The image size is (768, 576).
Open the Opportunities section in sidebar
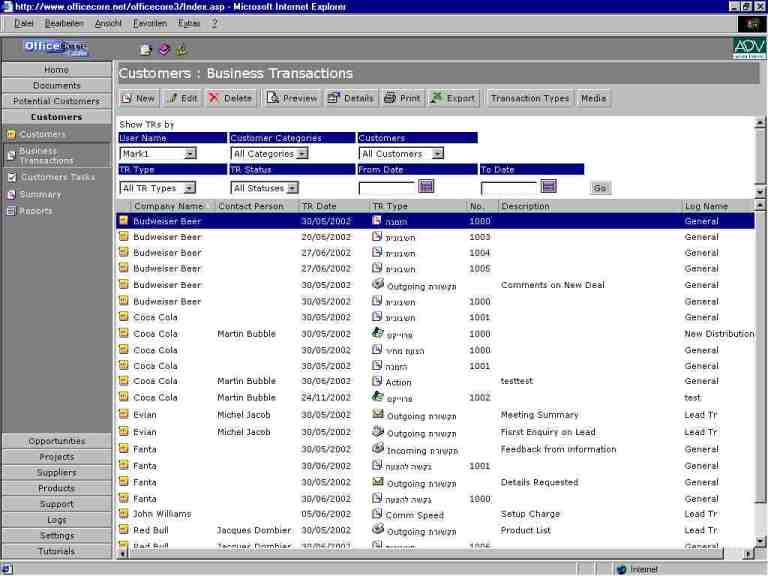[x=57, y=441]
